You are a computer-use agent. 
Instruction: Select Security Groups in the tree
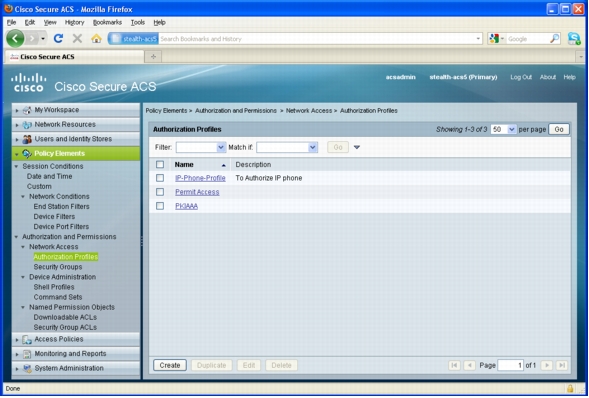tap(58, 267)
